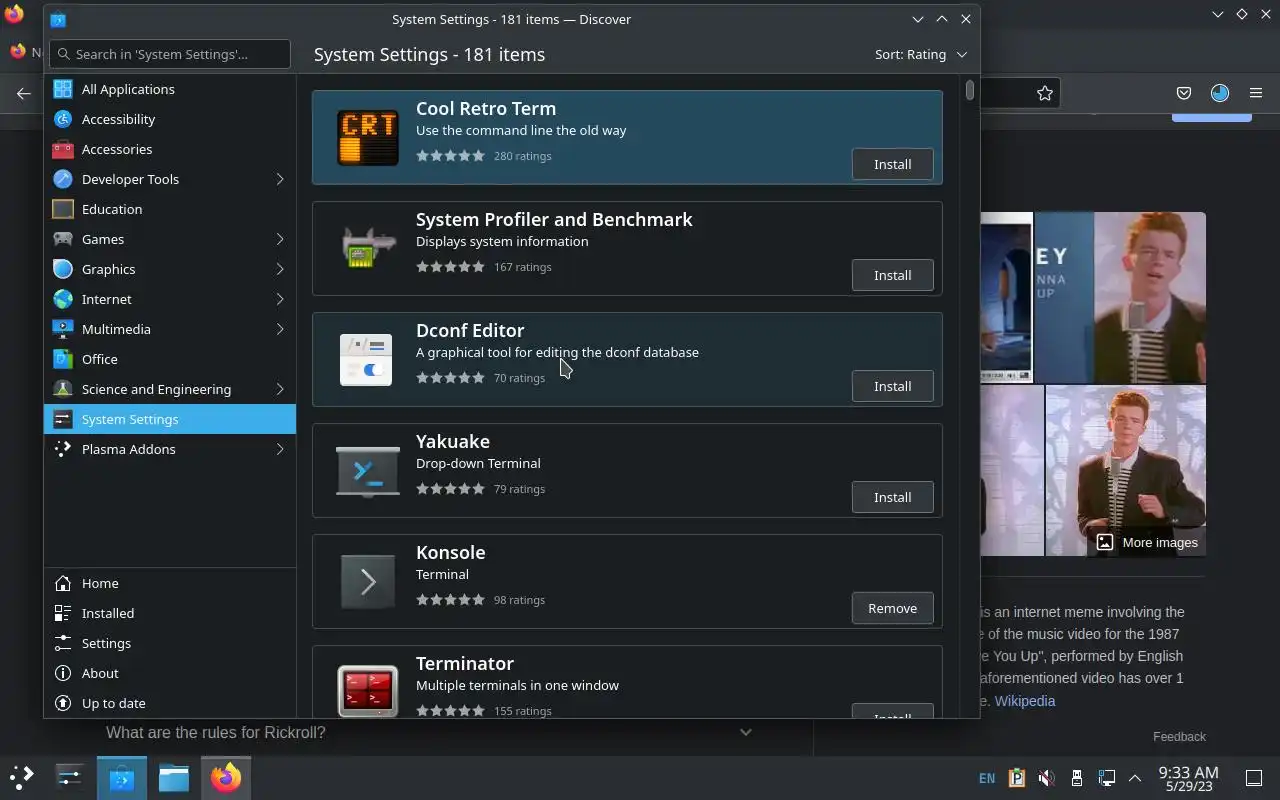Viewport: 1280px width, 800px height.
Task: Show hidden system tray icons
Action: (x=1135, y=778)
